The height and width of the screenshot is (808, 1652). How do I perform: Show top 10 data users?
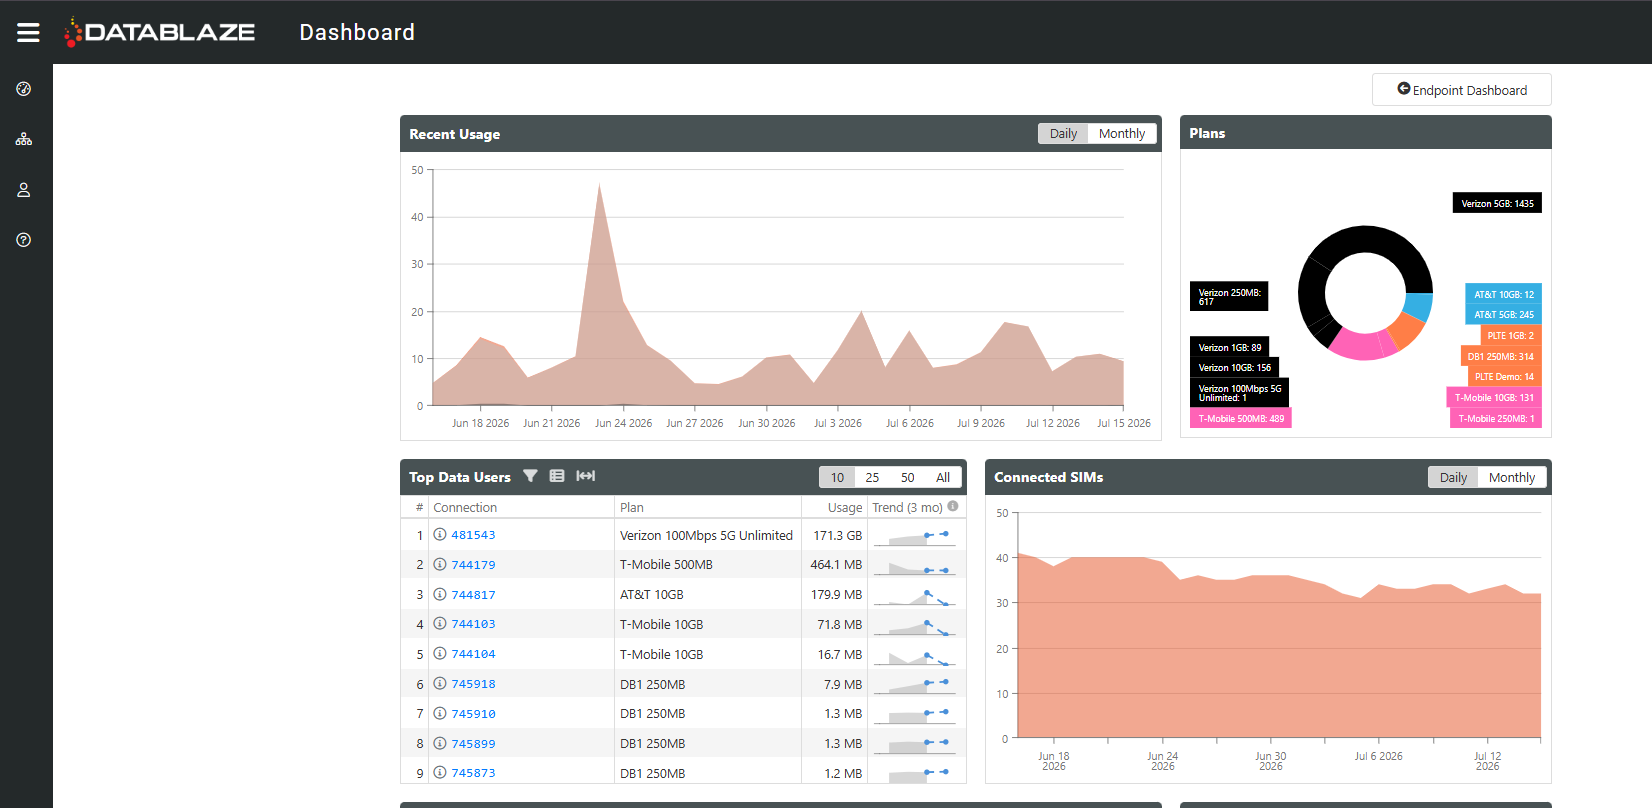[837, 478]
